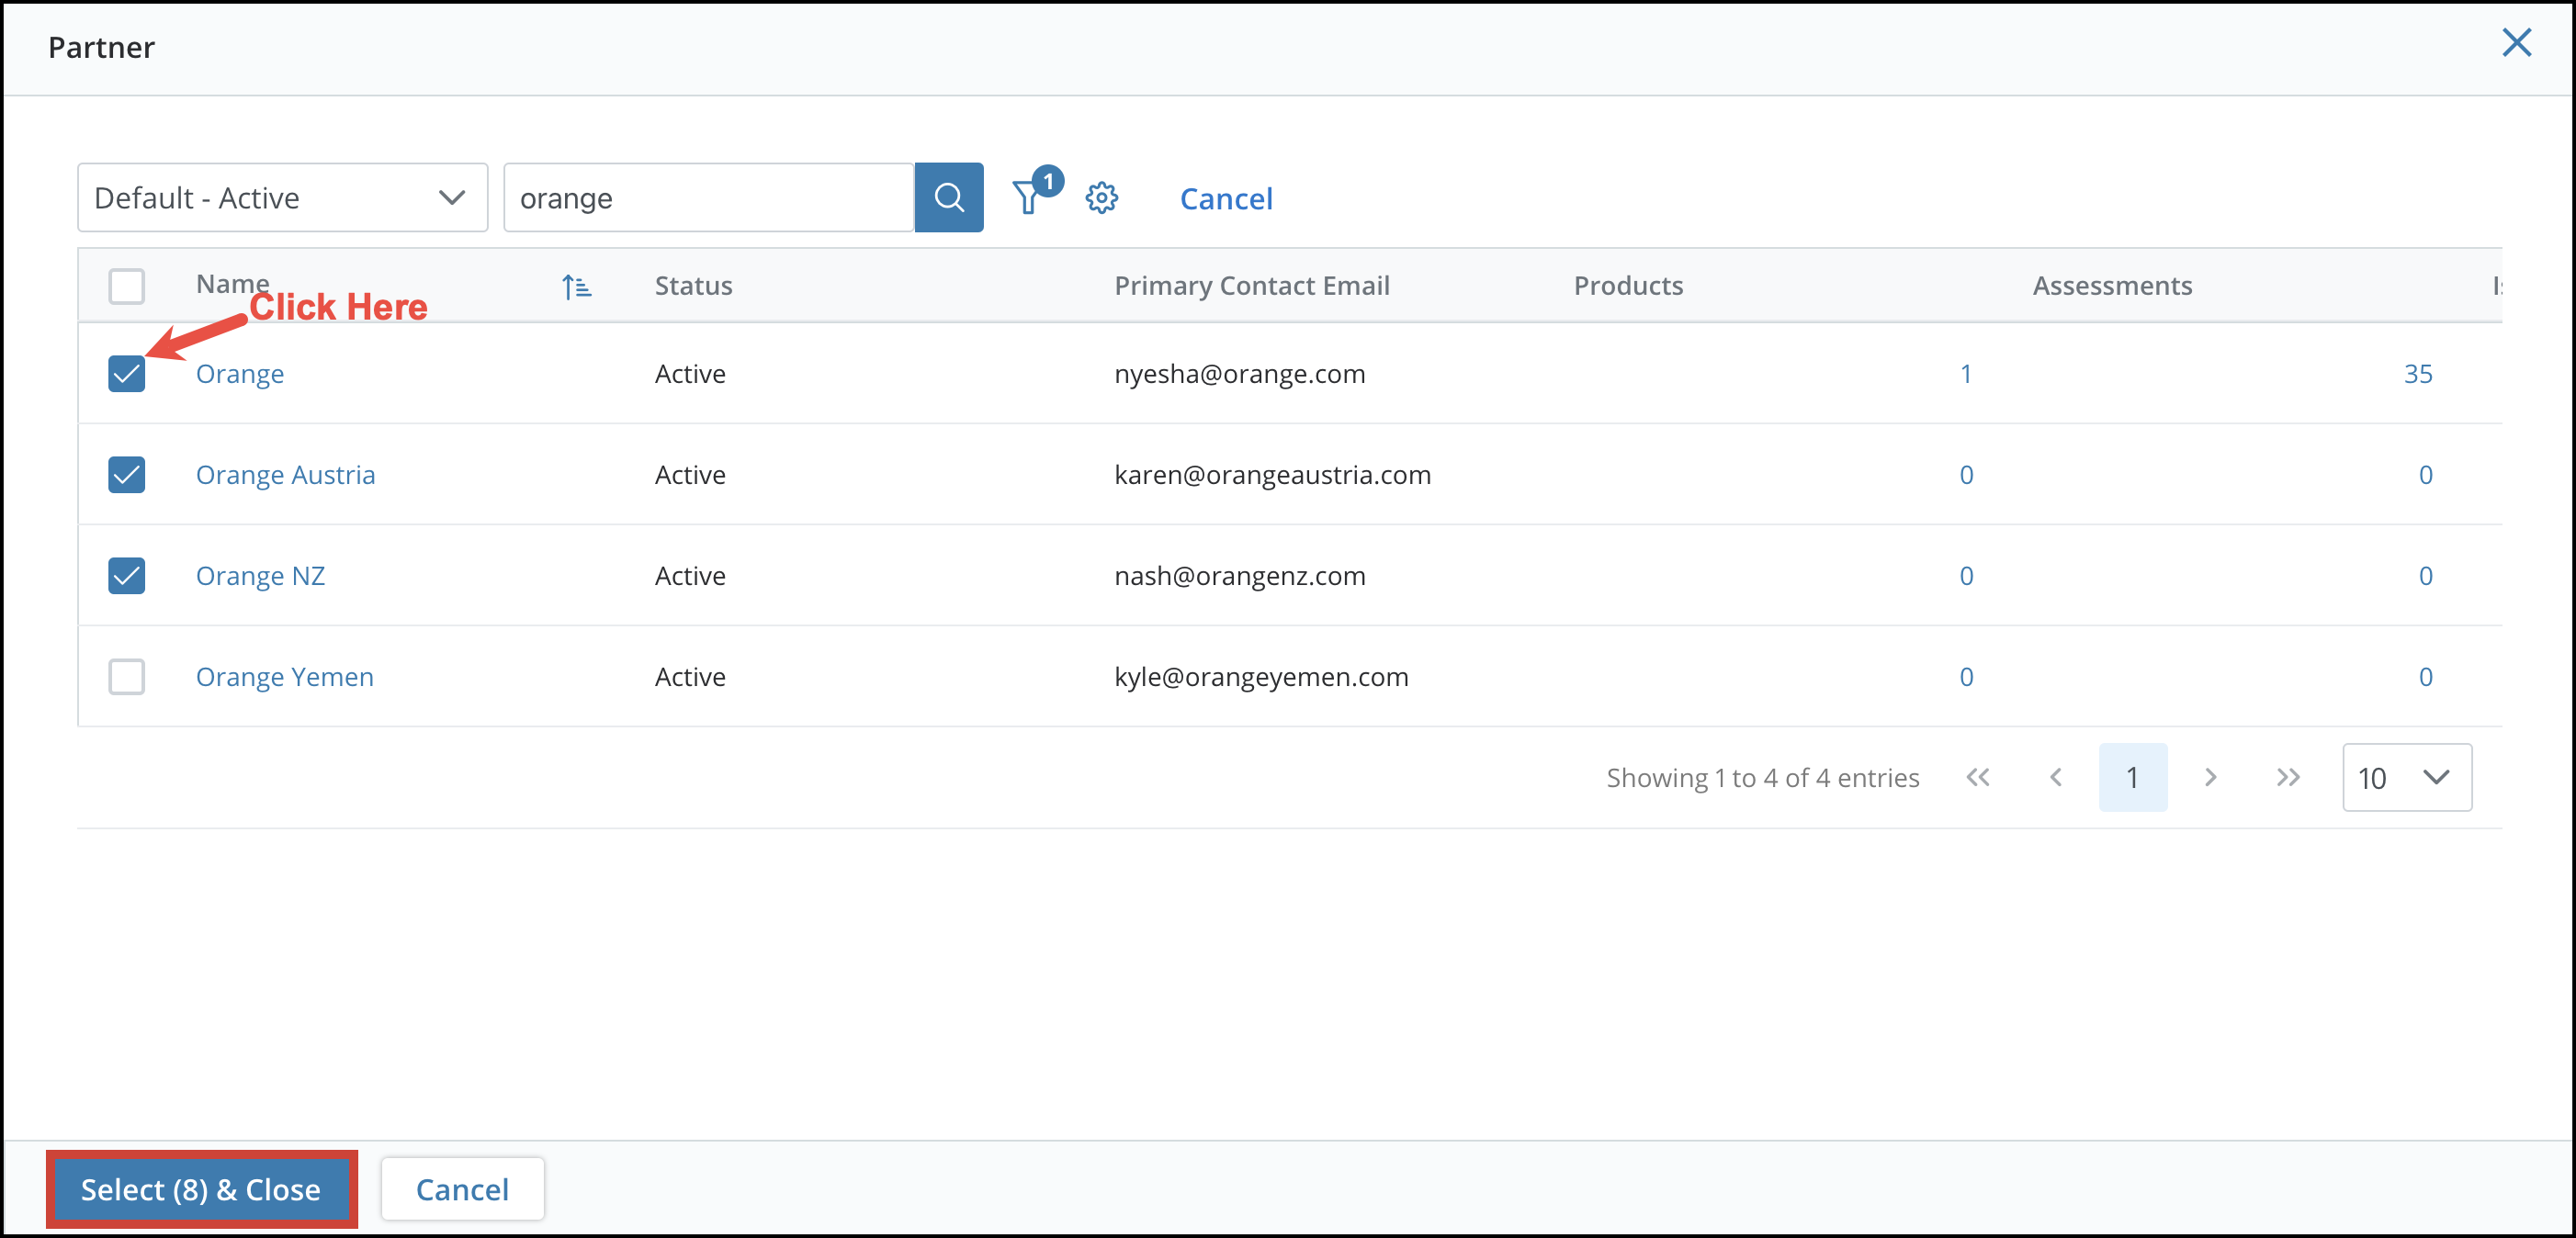Screen dimensions: 2576x1238
Task: Click the Status column header
Action: pyautogui.click(x=693, y=286)
